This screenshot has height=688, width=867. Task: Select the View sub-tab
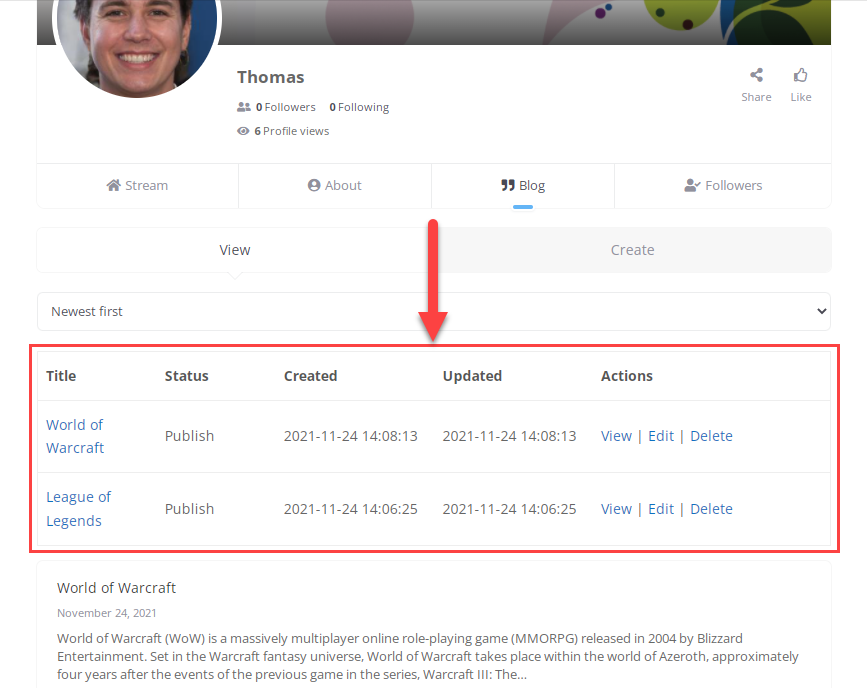(234, 250)
